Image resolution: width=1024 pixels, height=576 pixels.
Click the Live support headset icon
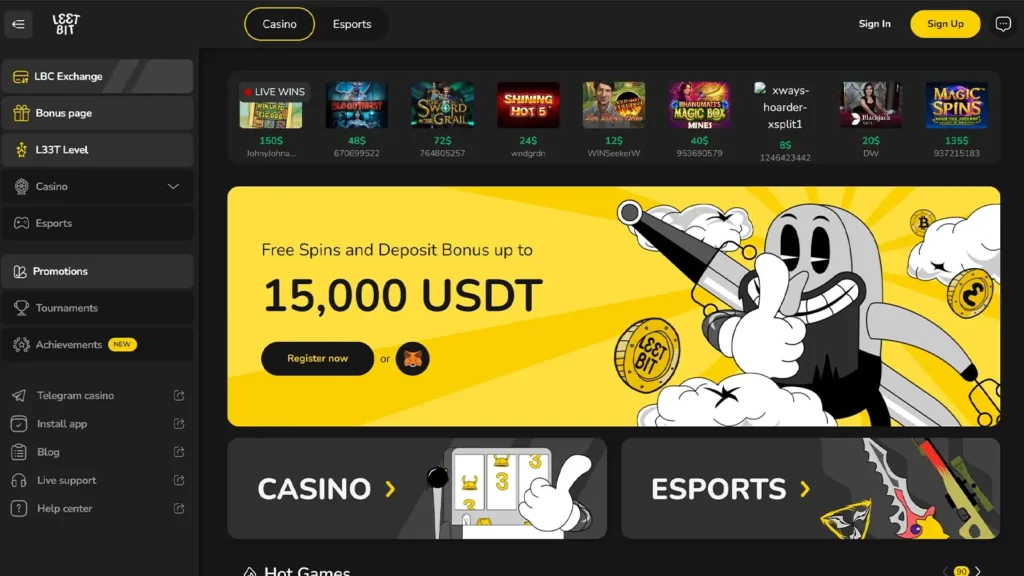point(19,480)
